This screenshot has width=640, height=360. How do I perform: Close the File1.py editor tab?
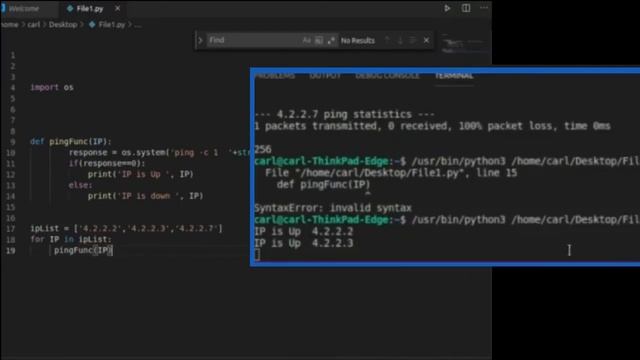tap(118, 8)
